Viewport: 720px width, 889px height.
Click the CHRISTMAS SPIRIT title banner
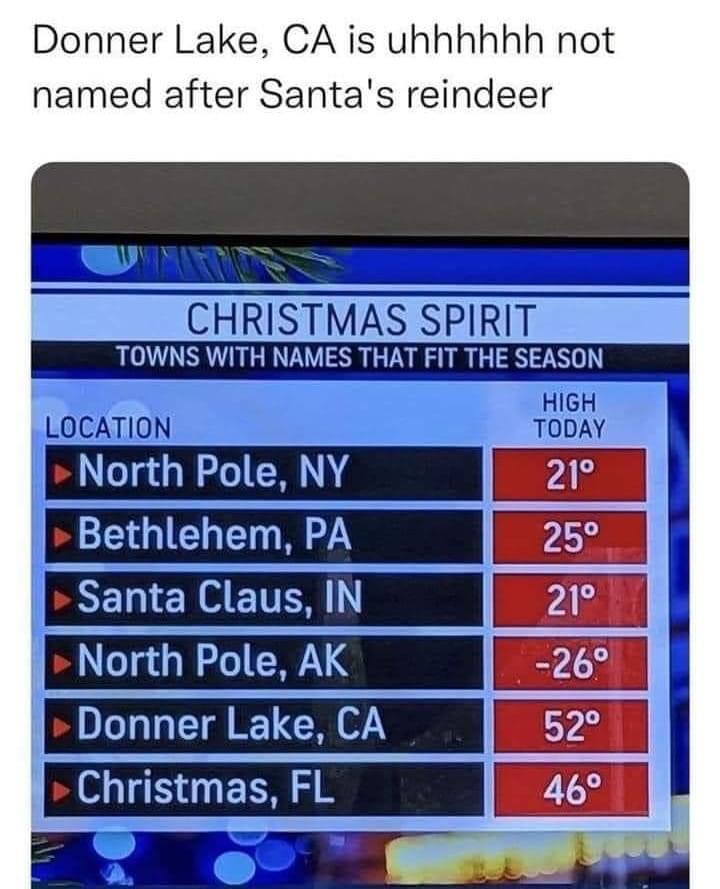click(x=361, y=319)
